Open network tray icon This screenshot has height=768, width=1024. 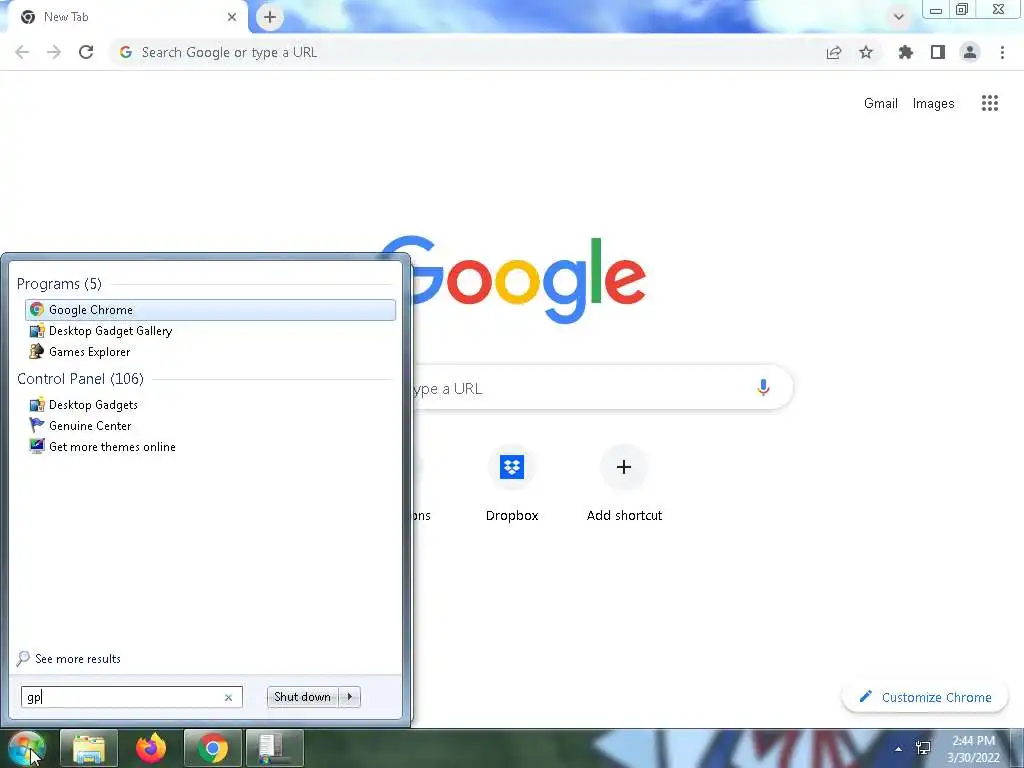click(x=923, y=748)
